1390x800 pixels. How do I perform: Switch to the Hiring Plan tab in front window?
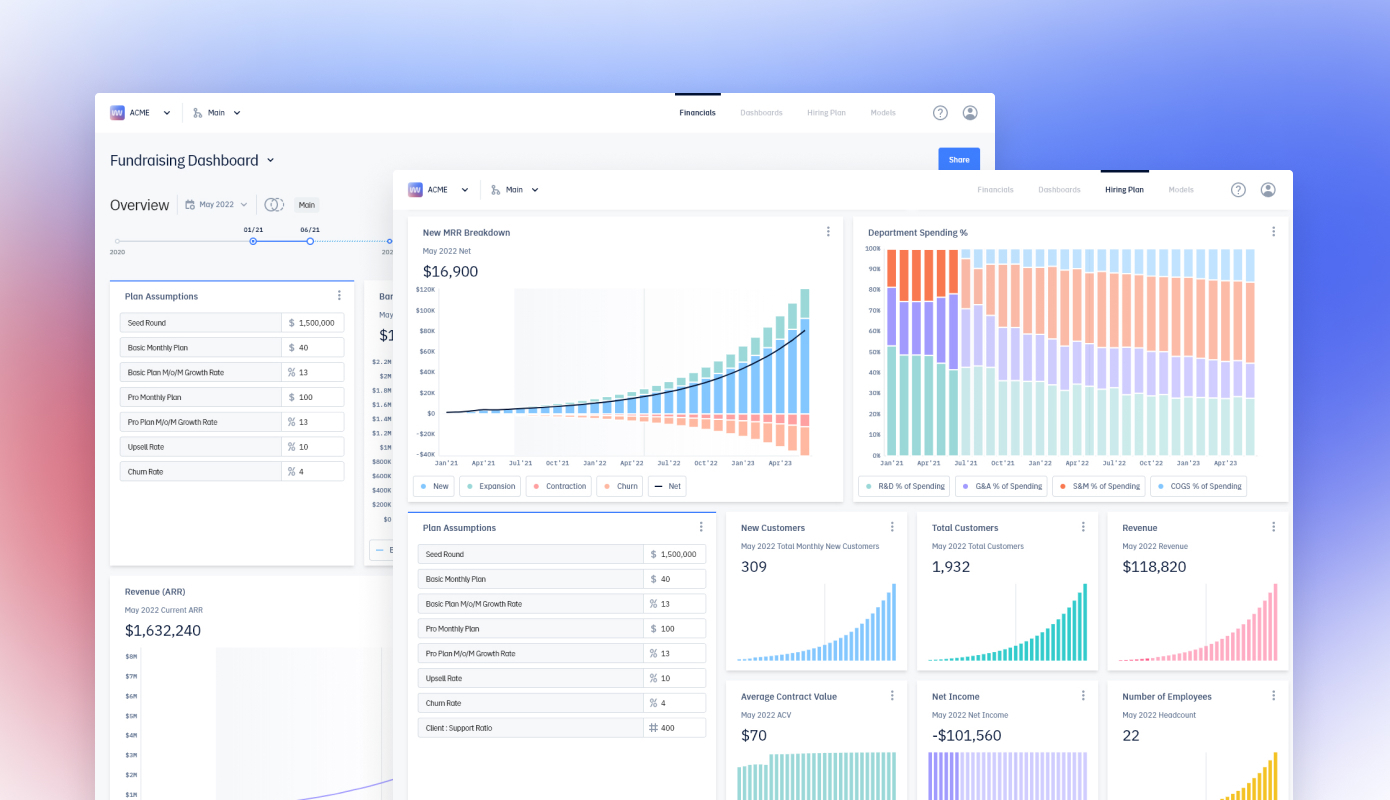(1124, 190)
